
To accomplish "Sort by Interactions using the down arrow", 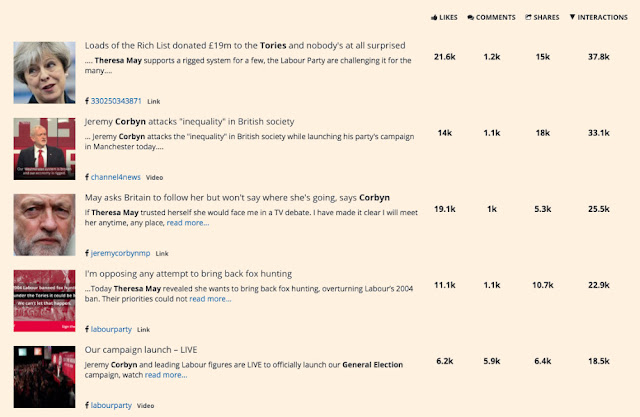I will pyautogui.click(x=572, y=18).
